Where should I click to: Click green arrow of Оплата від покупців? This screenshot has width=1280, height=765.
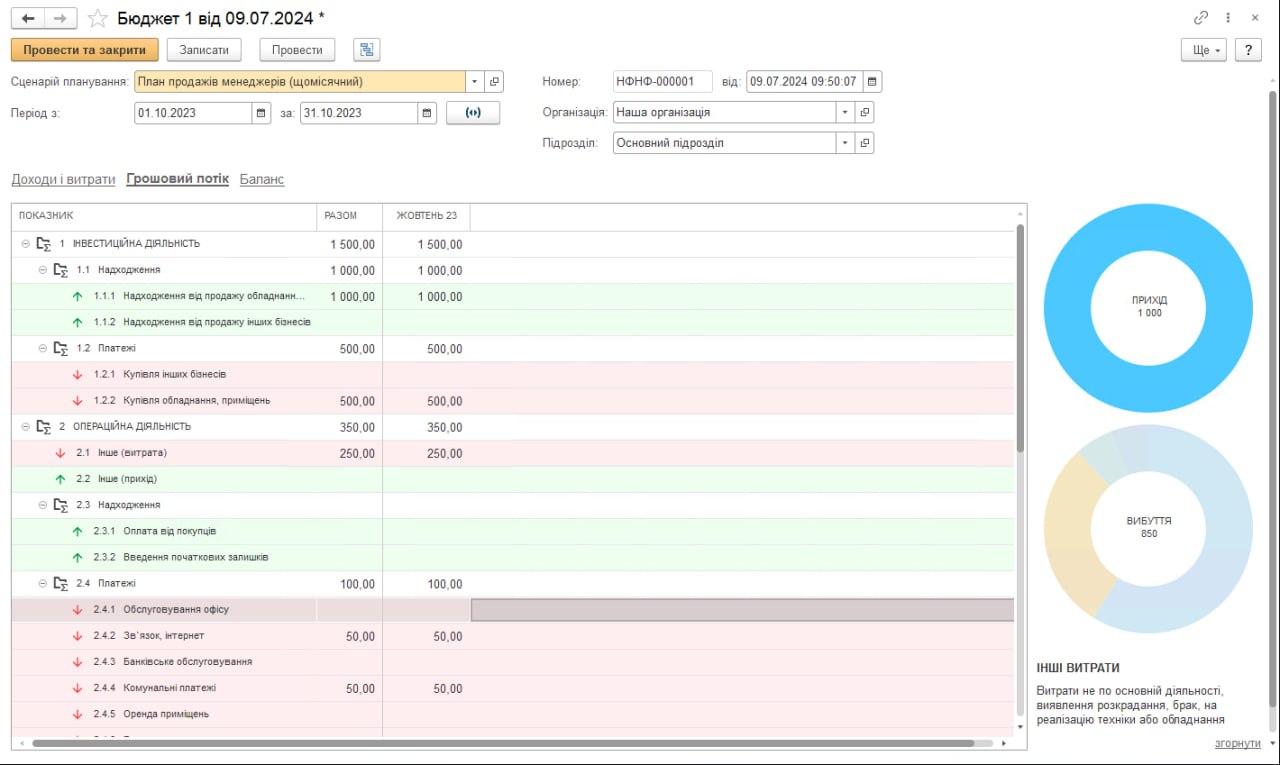click(x=77, y=531)
